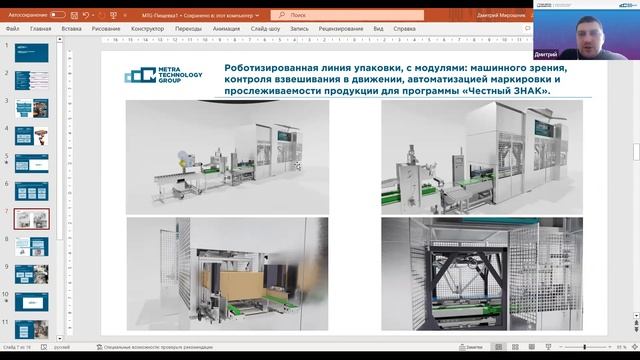Switch to the Рецензирование tab
640x360 pixels.
click(341, 29)
